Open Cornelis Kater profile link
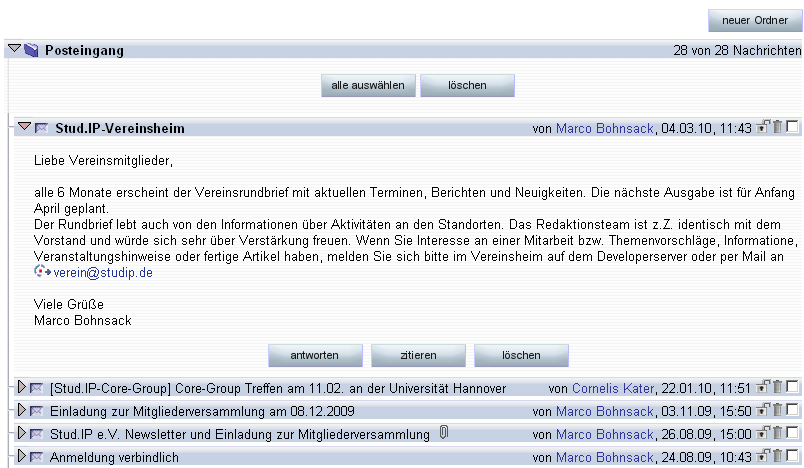The image size is (804, 468). pyautogui.click(x=613, y=389)
